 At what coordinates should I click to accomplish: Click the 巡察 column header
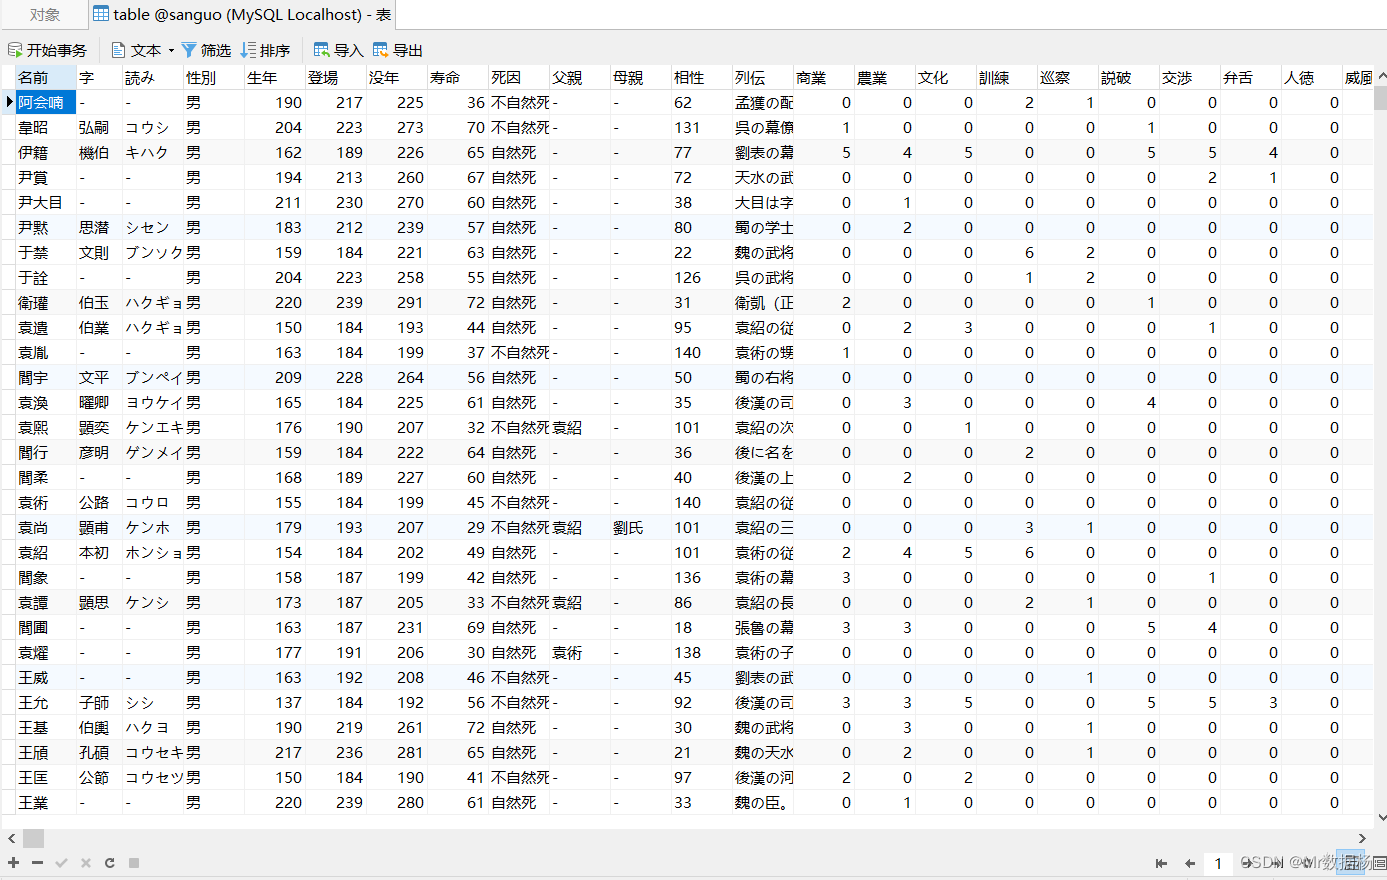tap(1068, 77)
